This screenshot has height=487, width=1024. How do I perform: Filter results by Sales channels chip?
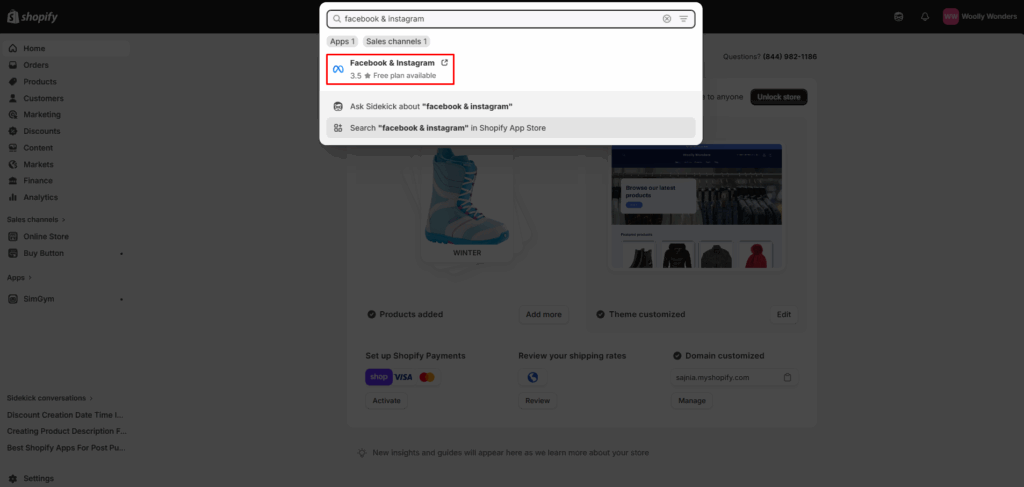[x=396, y=41]
